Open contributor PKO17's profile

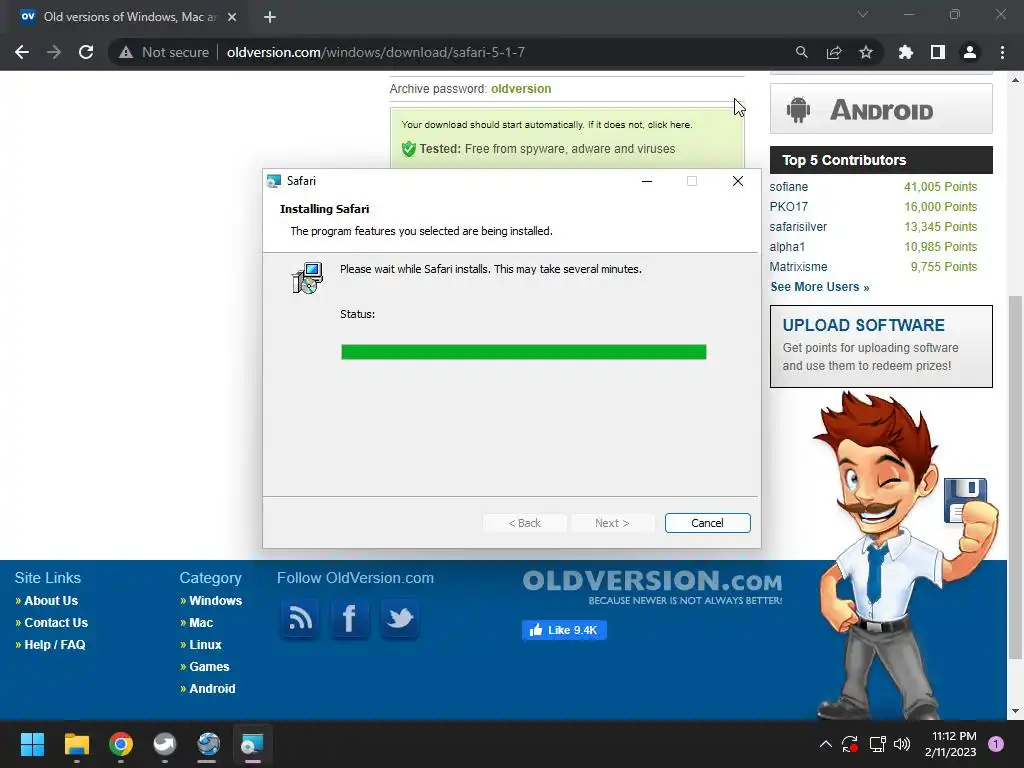(x=788, y=207)
